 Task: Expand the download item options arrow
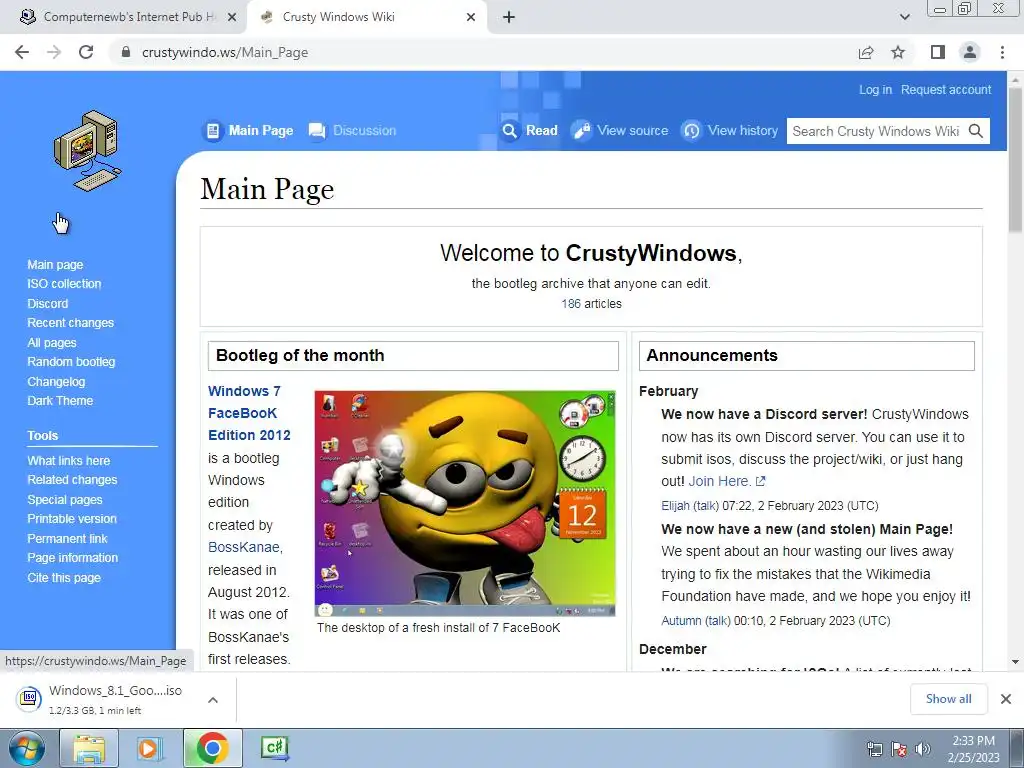(x=212, y=699)
